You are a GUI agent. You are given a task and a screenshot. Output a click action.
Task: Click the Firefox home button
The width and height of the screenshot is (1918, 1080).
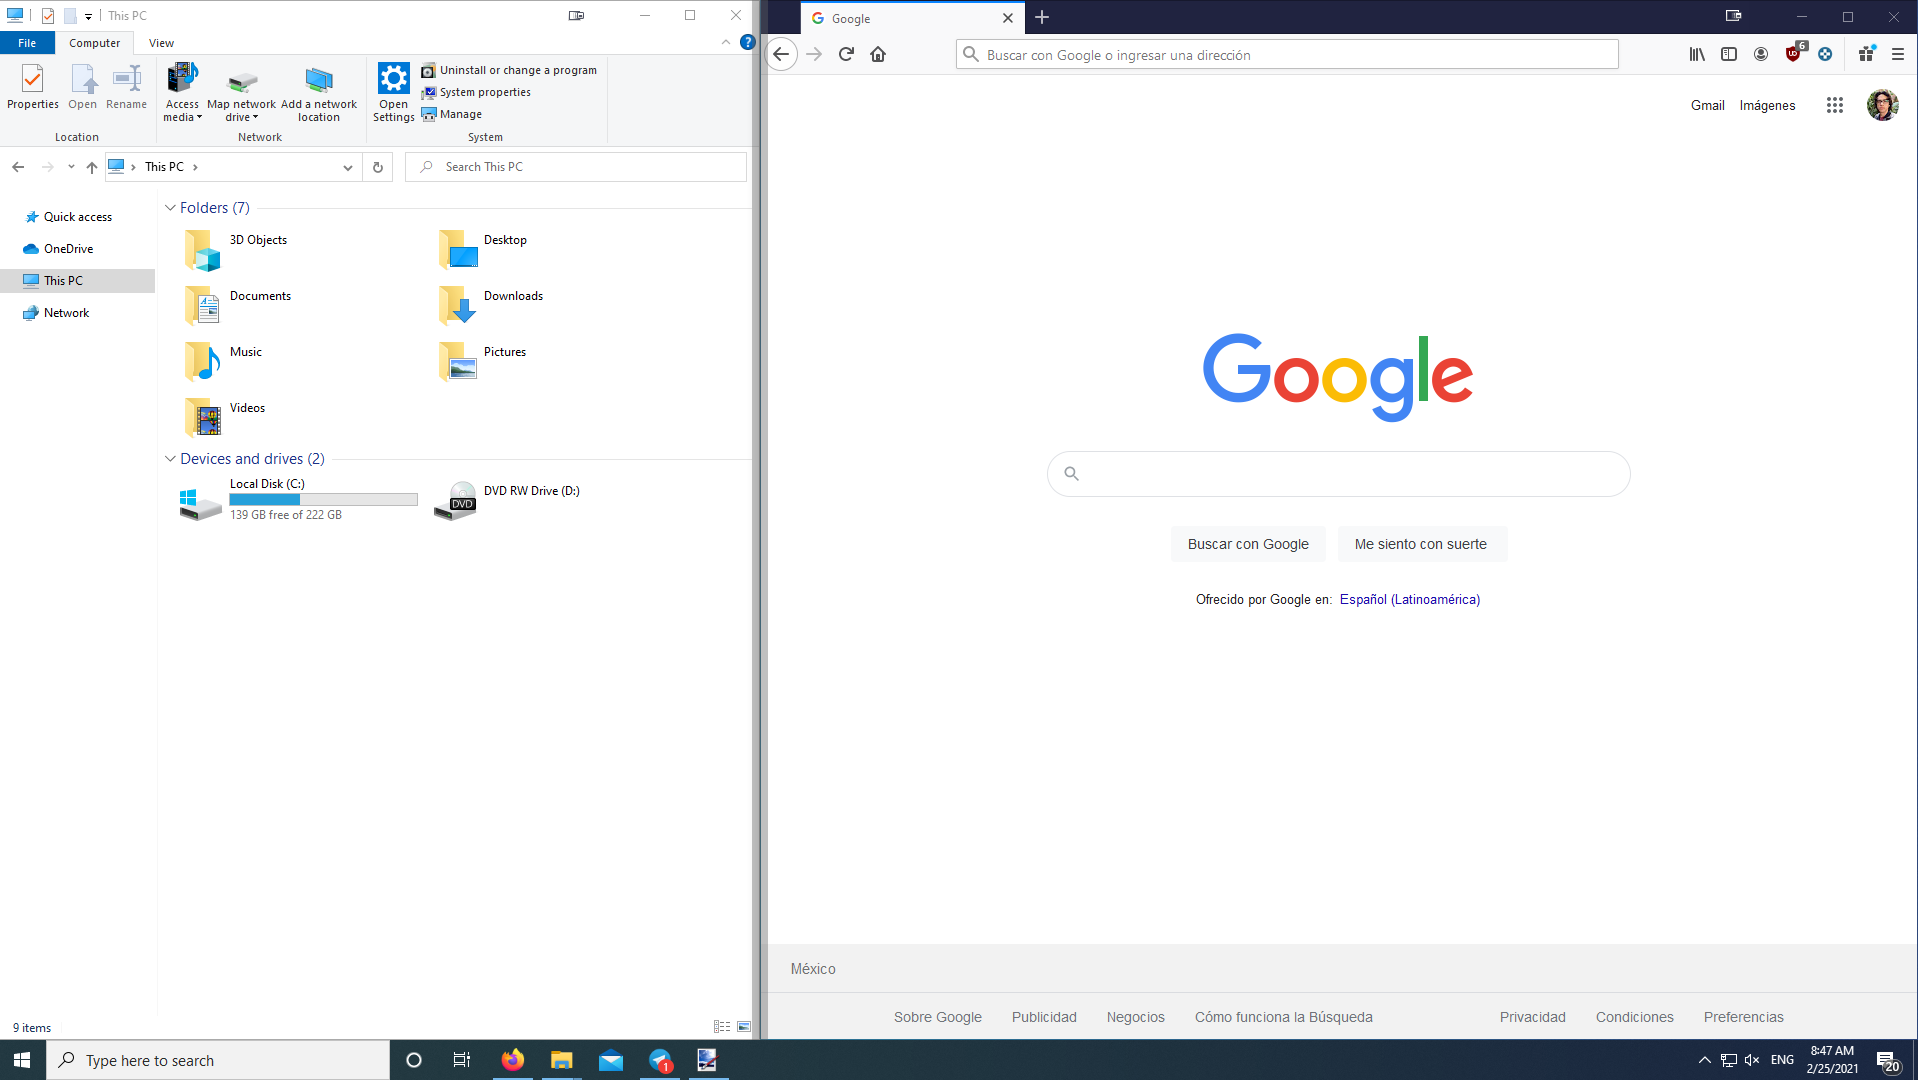(878, 55)
